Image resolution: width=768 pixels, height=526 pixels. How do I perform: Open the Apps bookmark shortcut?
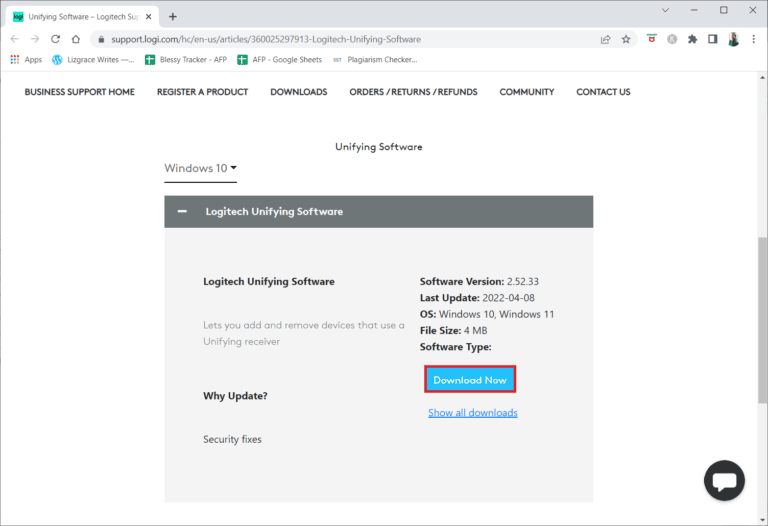click(26, 59)
